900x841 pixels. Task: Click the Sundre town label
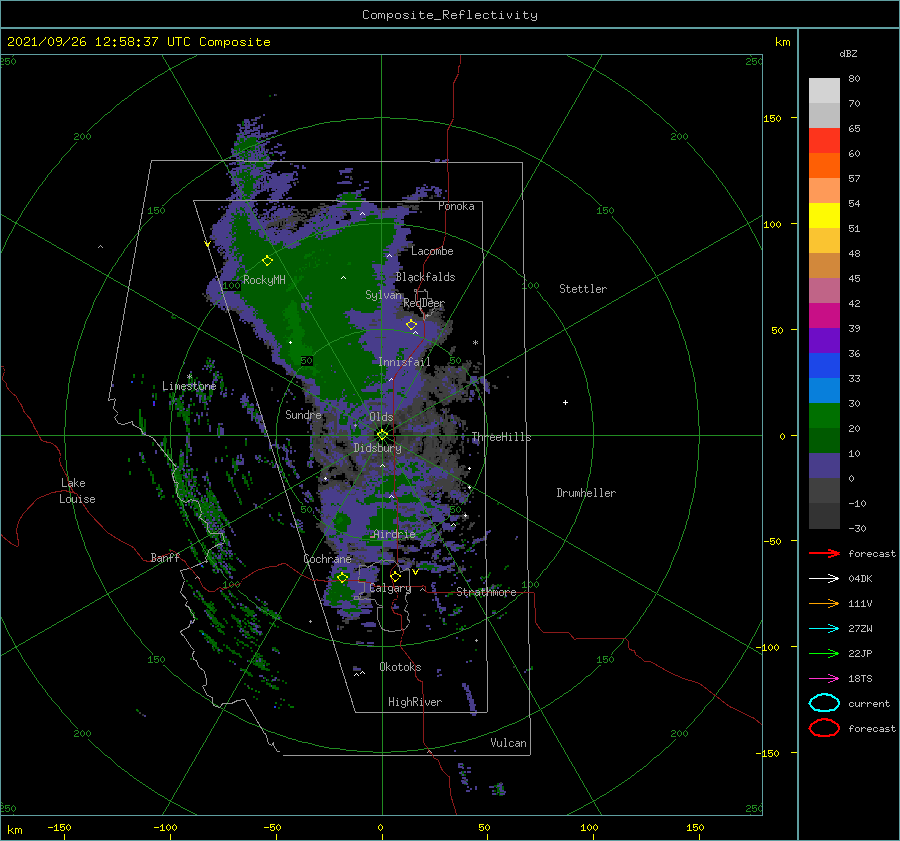pos(303,414)
